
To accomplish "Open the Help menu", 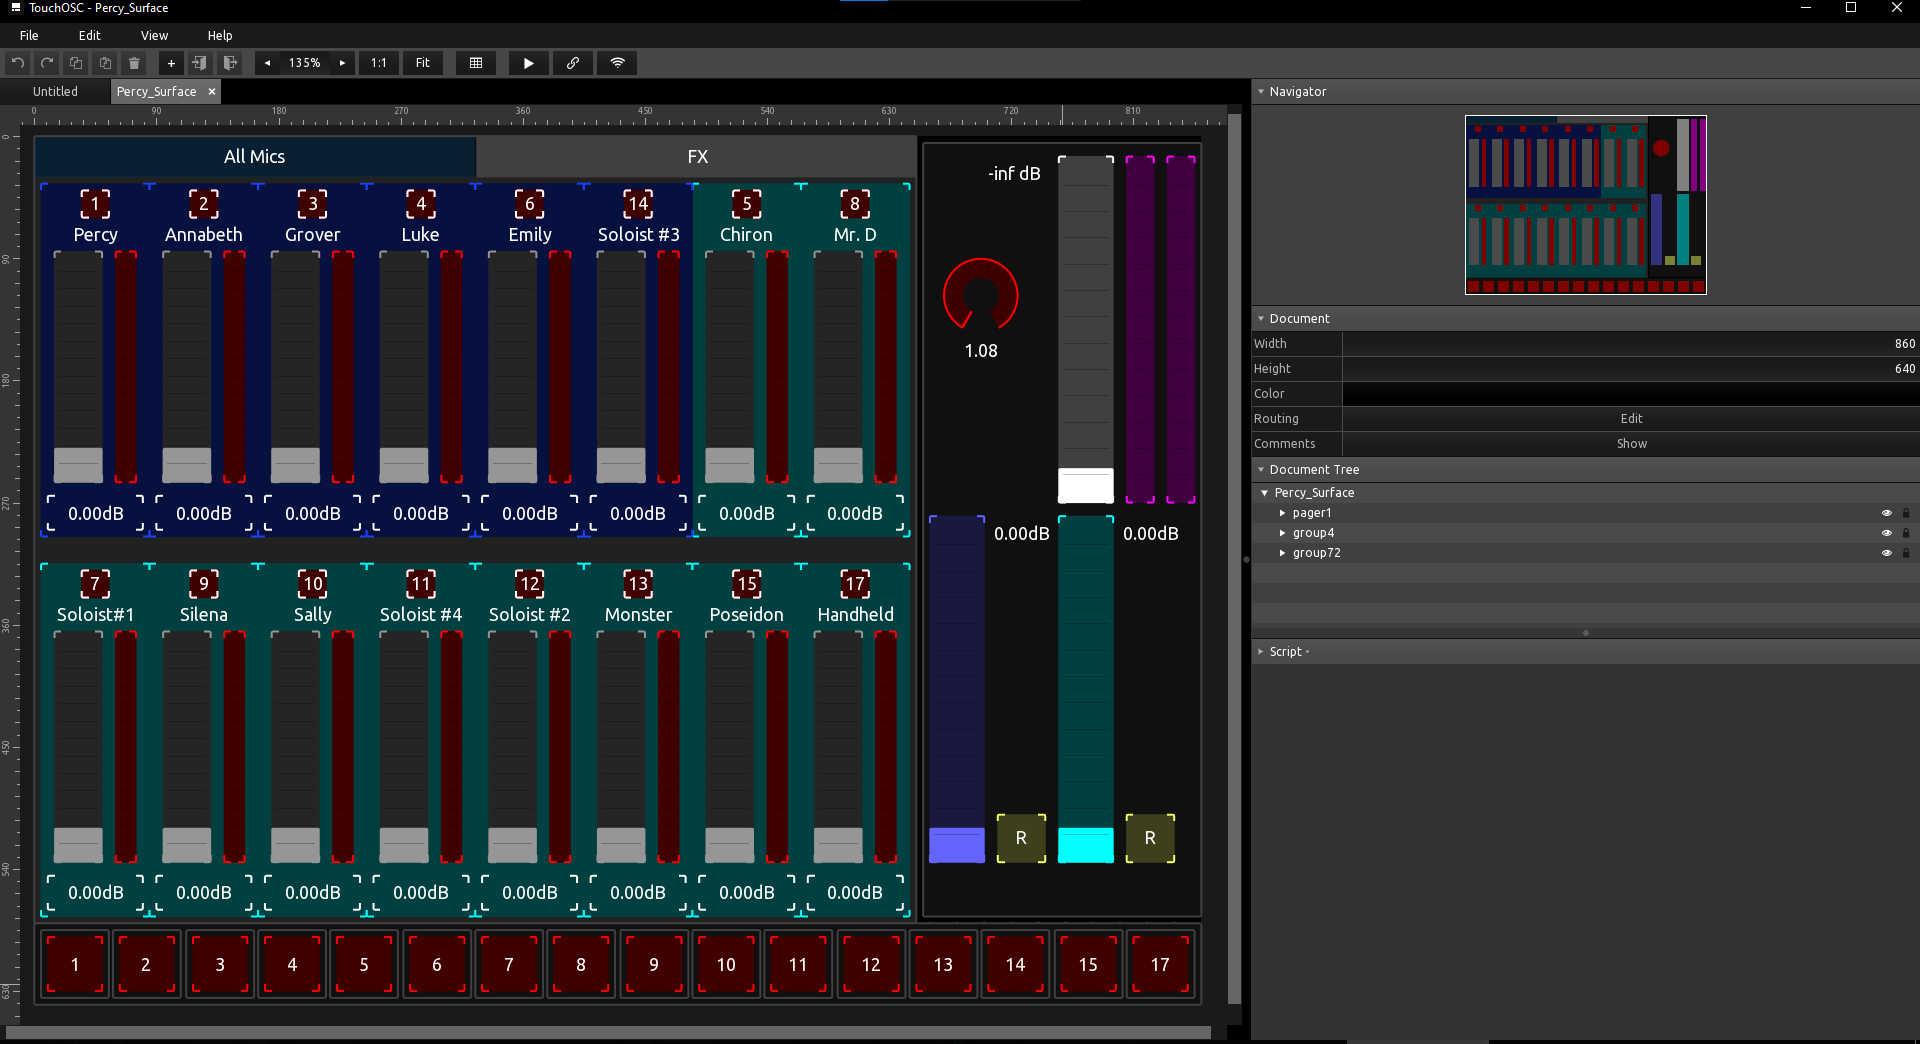I will pyautogui.click(x=220, y=35).
